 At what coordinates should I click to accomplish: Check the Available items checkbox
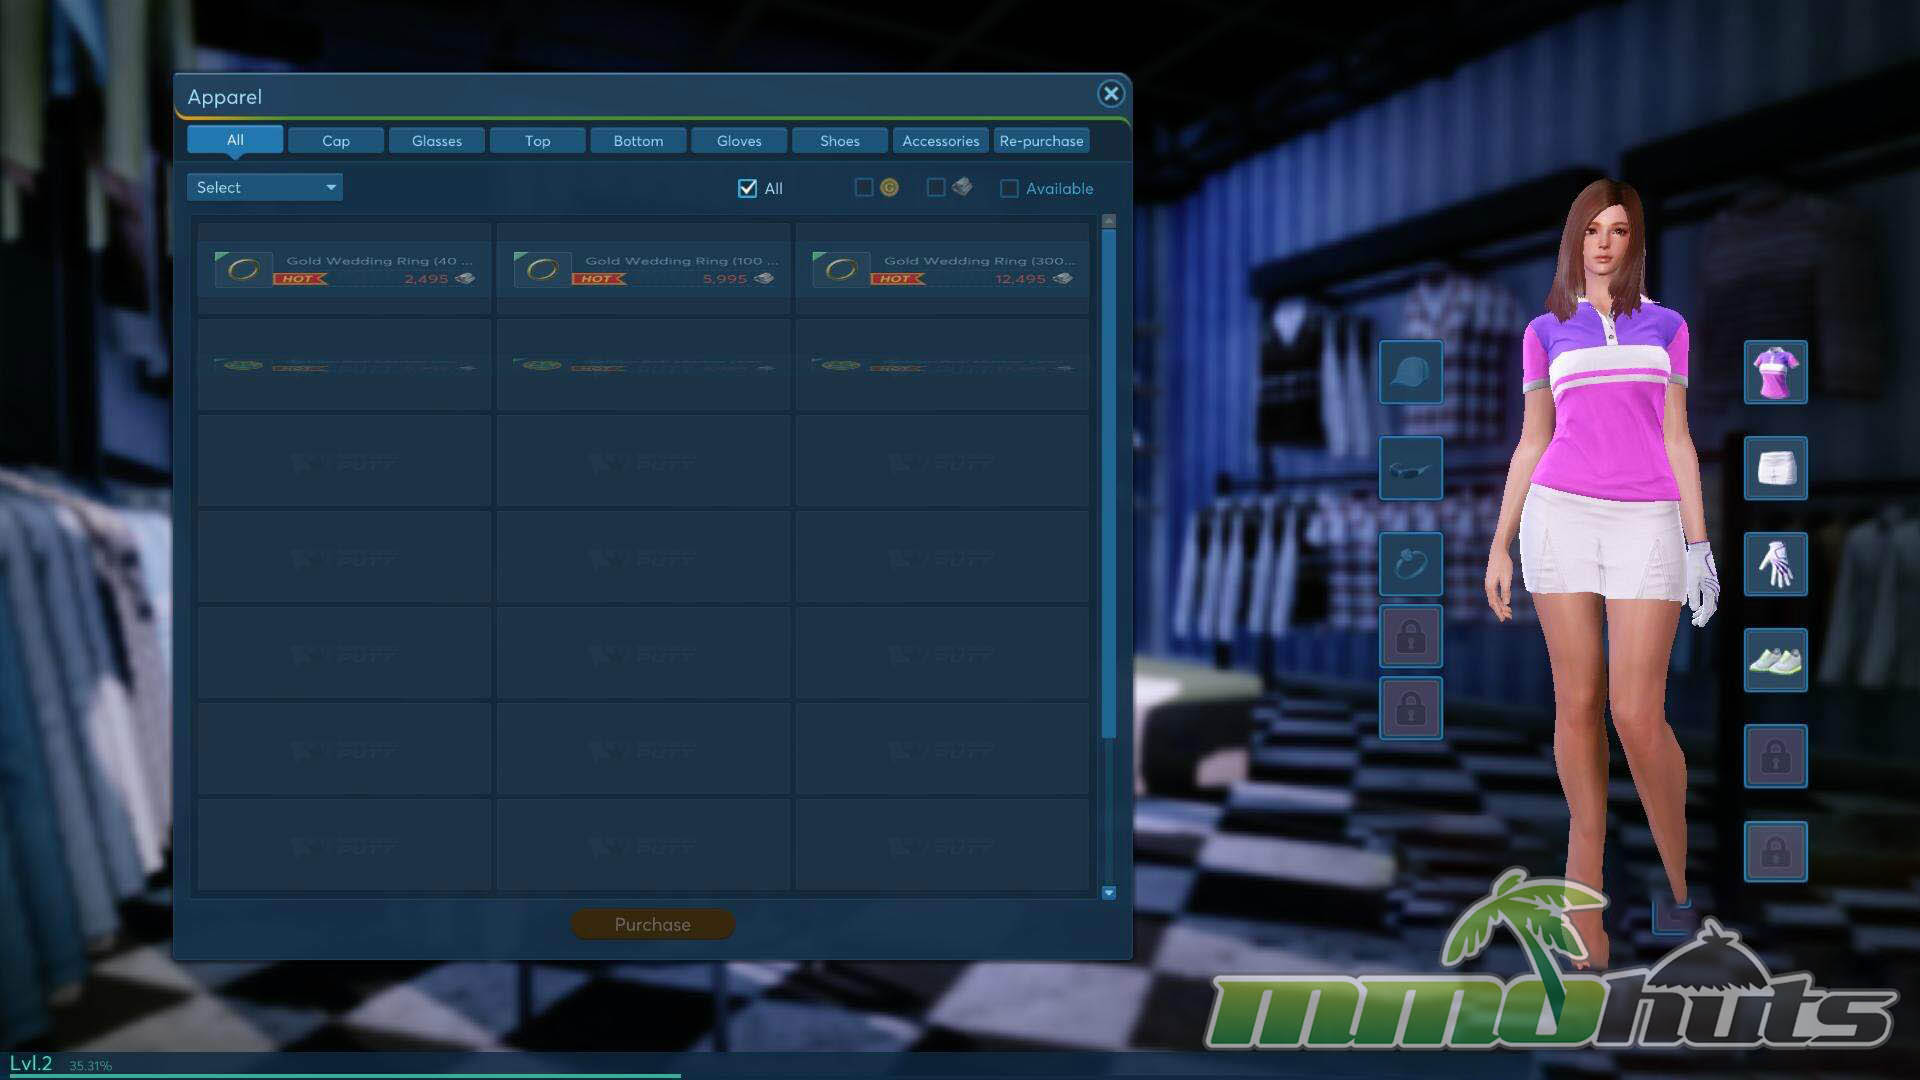pyautogui.click(x=1009, y=188)
